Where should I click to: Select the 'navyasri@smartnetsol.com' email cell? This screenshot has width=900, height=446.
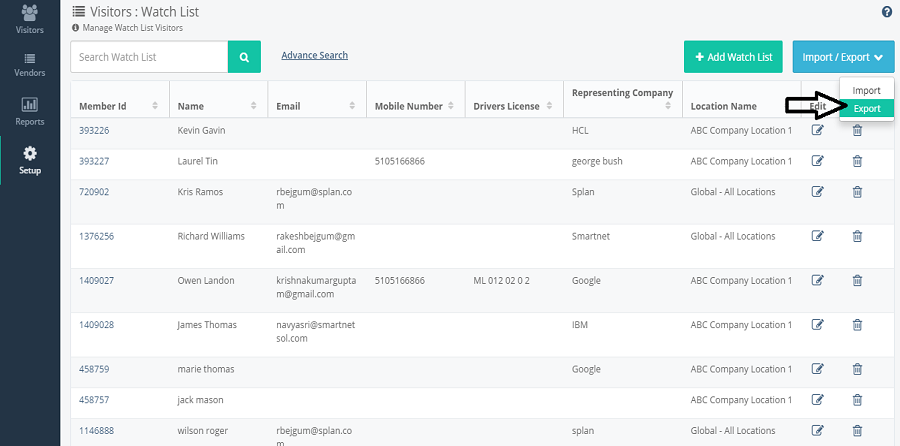pos(316,332)
